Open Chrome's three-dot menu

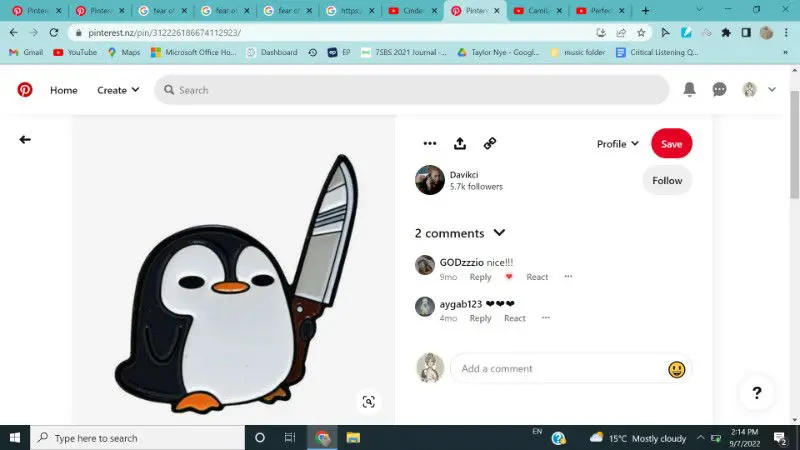[786, 33]
